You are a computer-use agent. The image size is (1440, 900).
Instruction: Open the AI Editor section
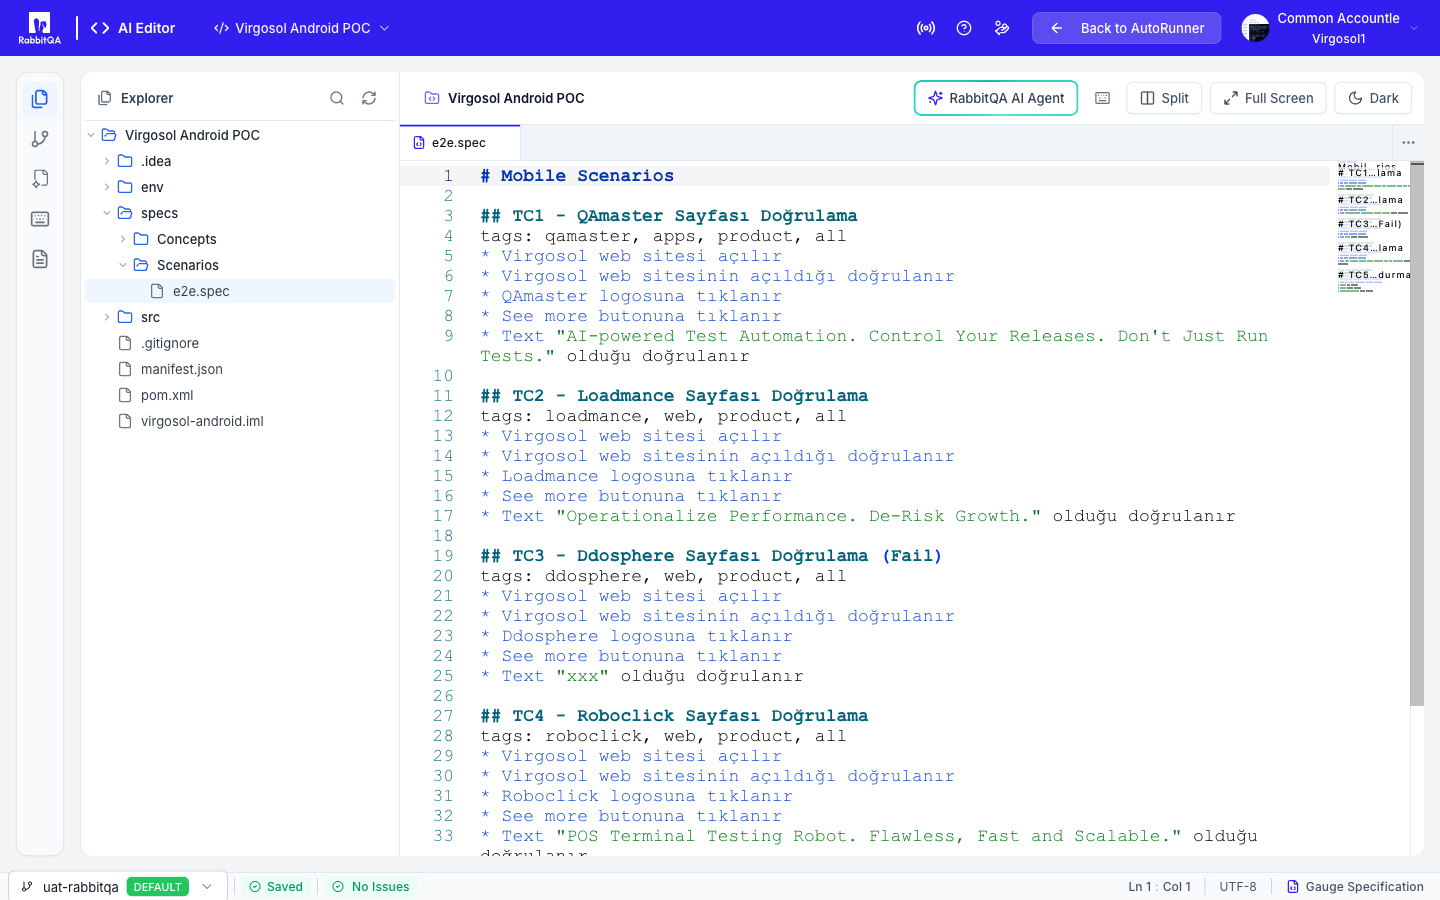coord(133,28)
